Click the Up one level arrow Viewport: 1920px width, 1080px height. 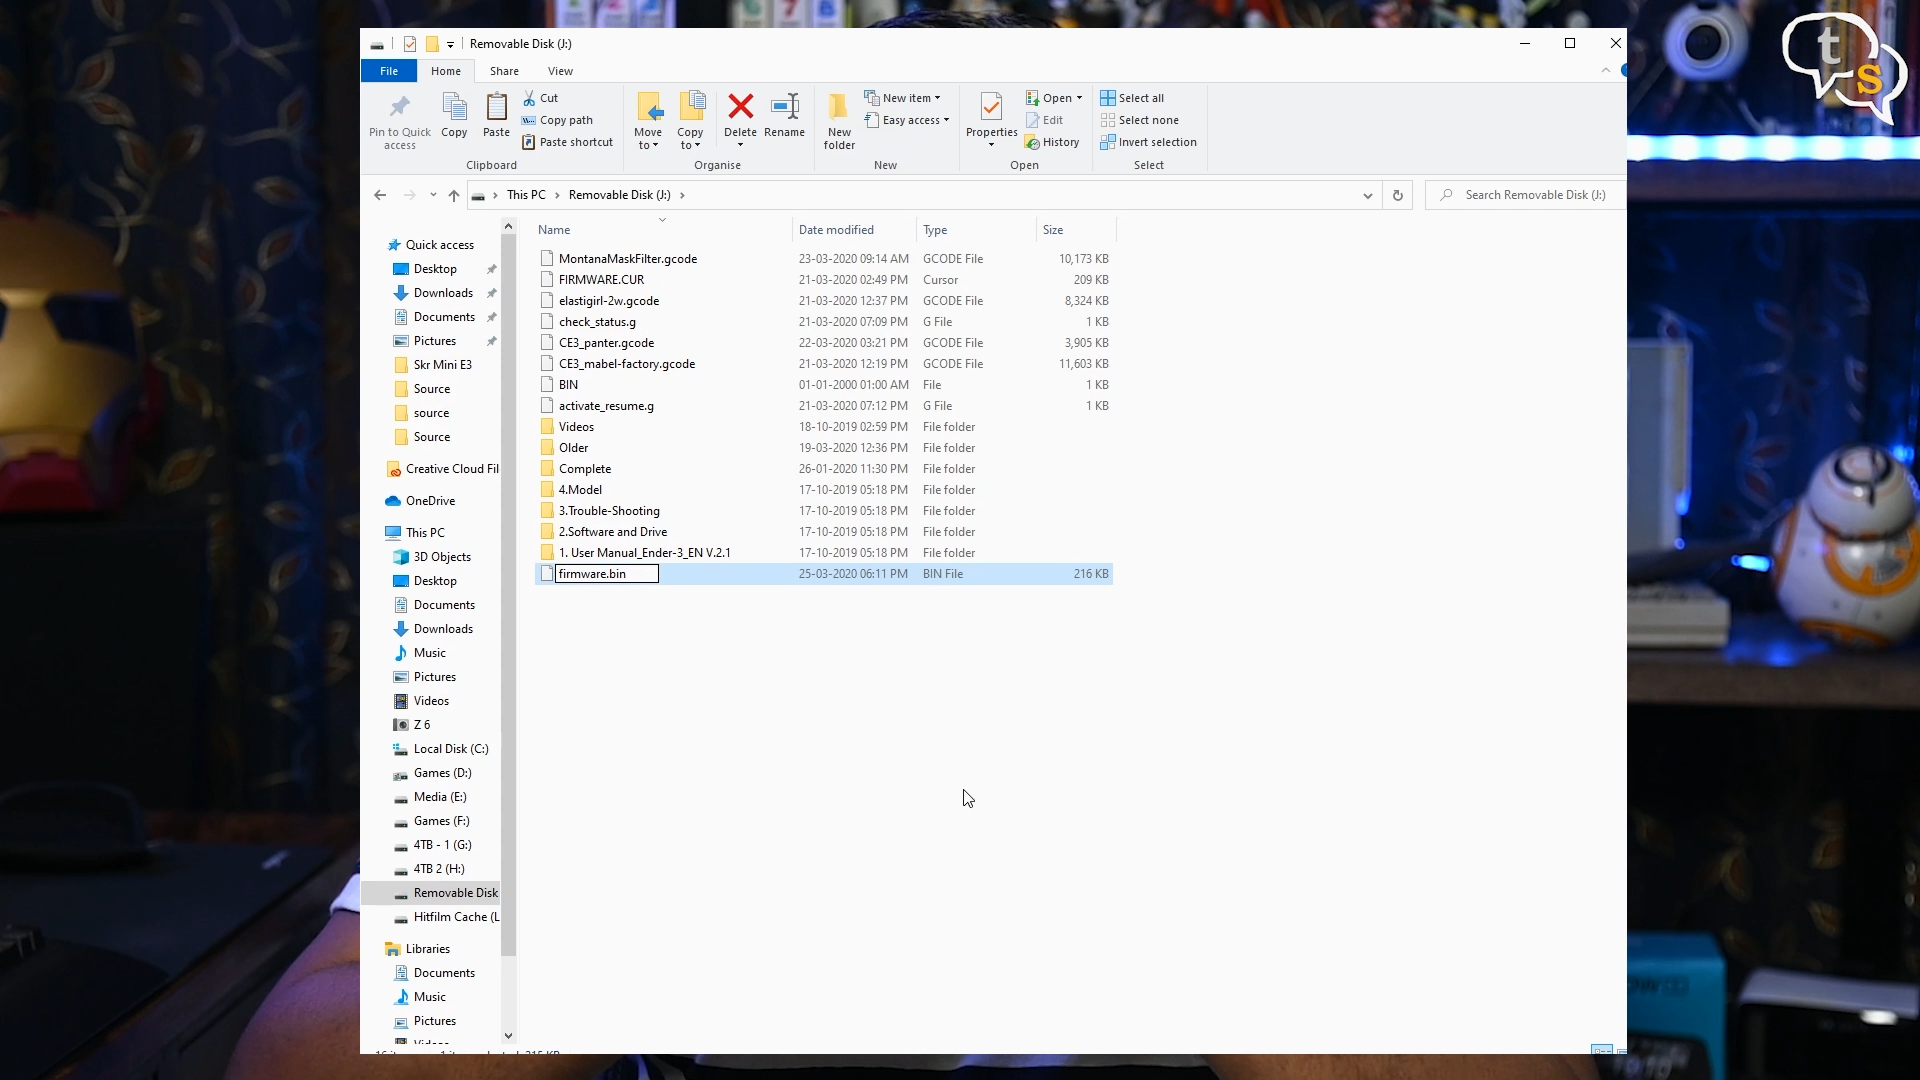pyautogui.click(x=454, y=195)
